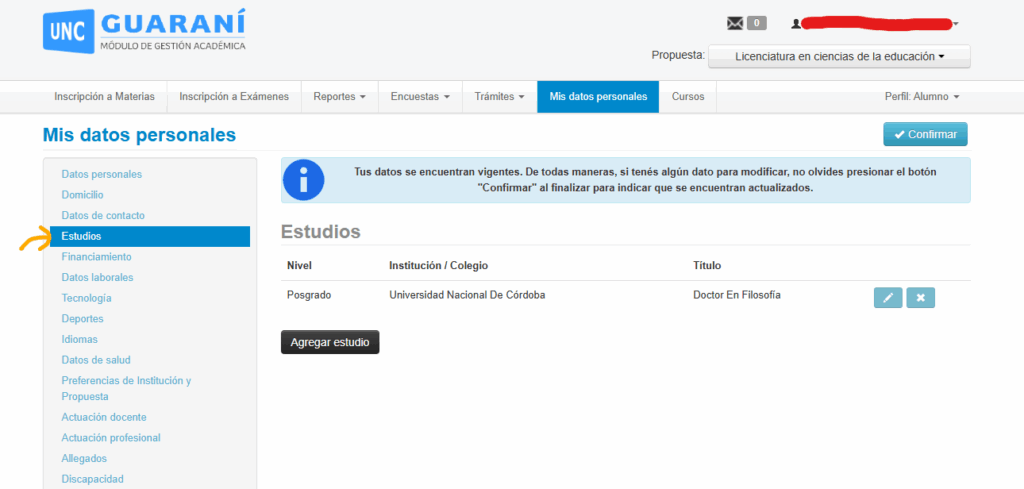Switch to Inscripción a Exámenes tab
The width and height of the screenshot is (1024, 489).
(x=234, y=97)
